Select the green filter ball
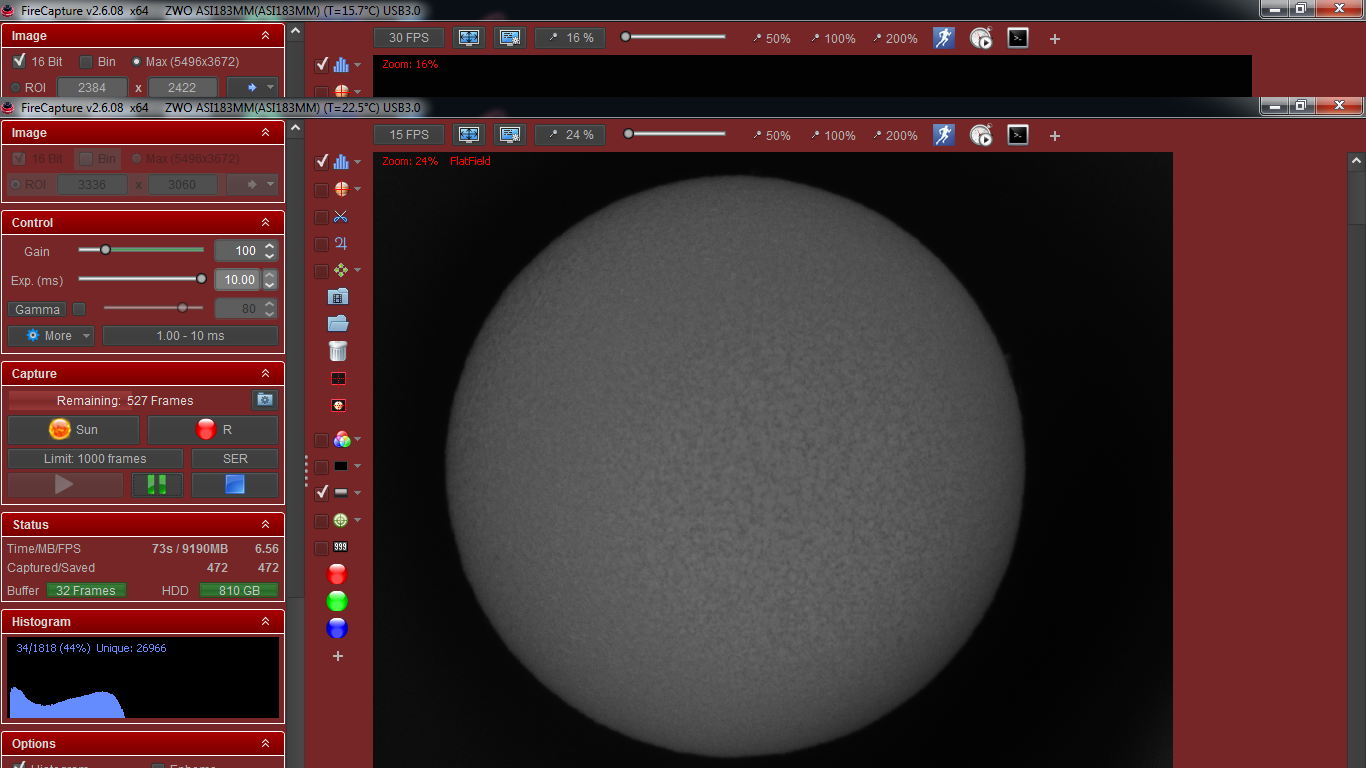 click(337, 601)
